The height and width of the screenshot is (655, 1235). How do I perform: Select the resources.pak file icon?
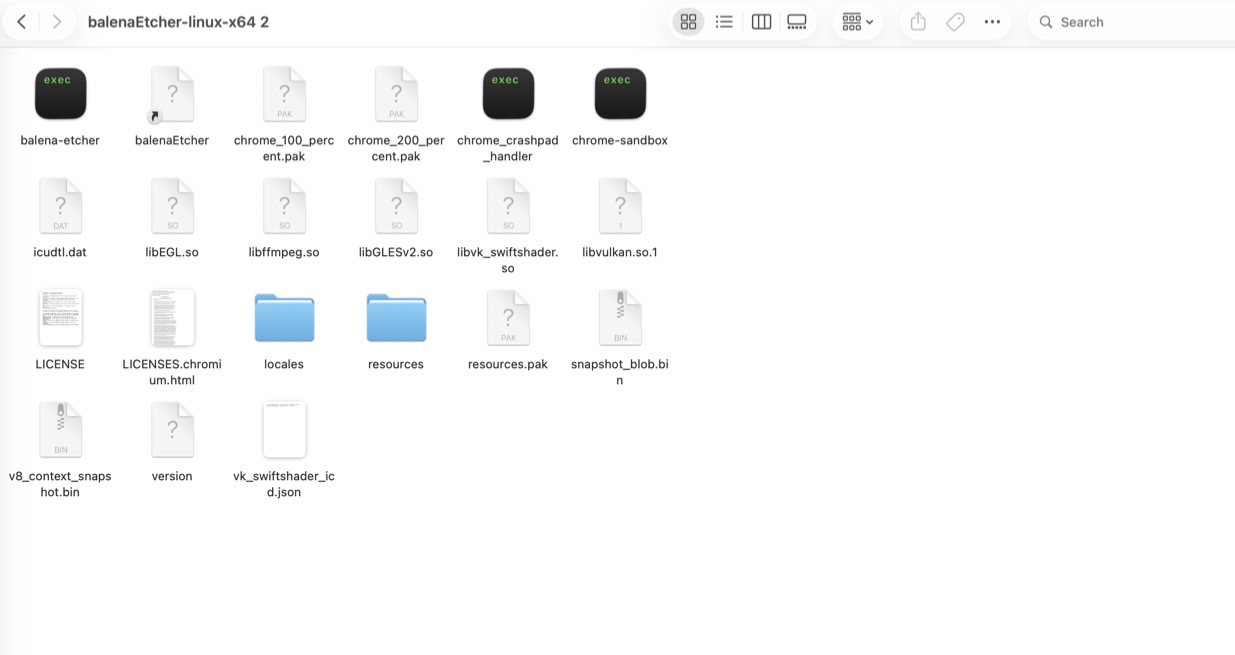coord(508,318)
